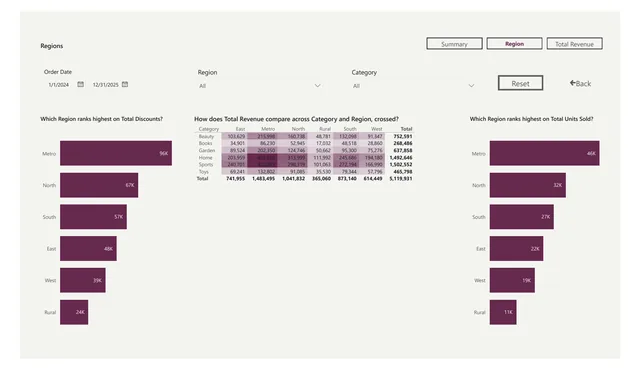Click the West column header in matrix
The width and height of the screenshot is (640, 370).
[x=377, y=129]
